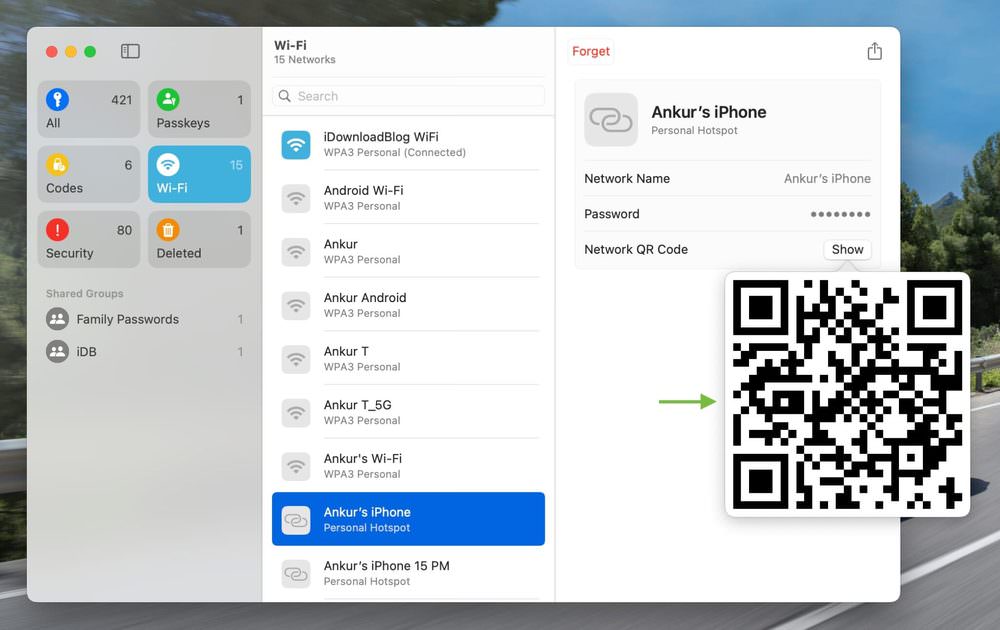Click the share icon at top right

874,51
